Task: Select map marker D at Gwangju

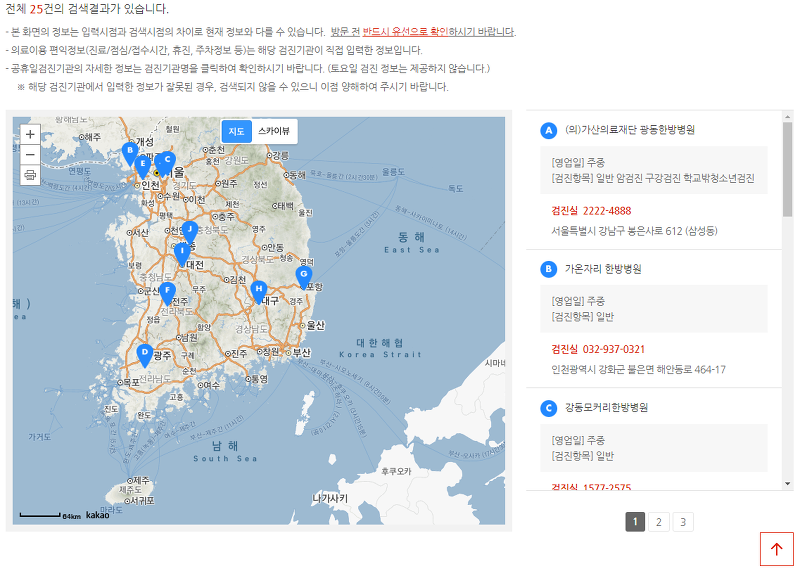Action: 145,355
